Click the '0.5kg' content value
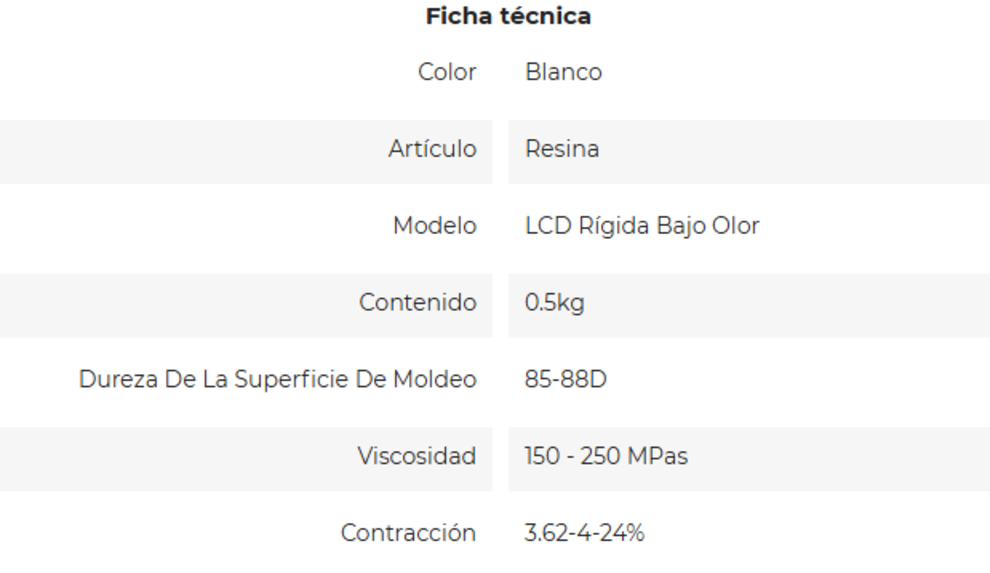The image size is (990, 573). (x=554, y=303)
